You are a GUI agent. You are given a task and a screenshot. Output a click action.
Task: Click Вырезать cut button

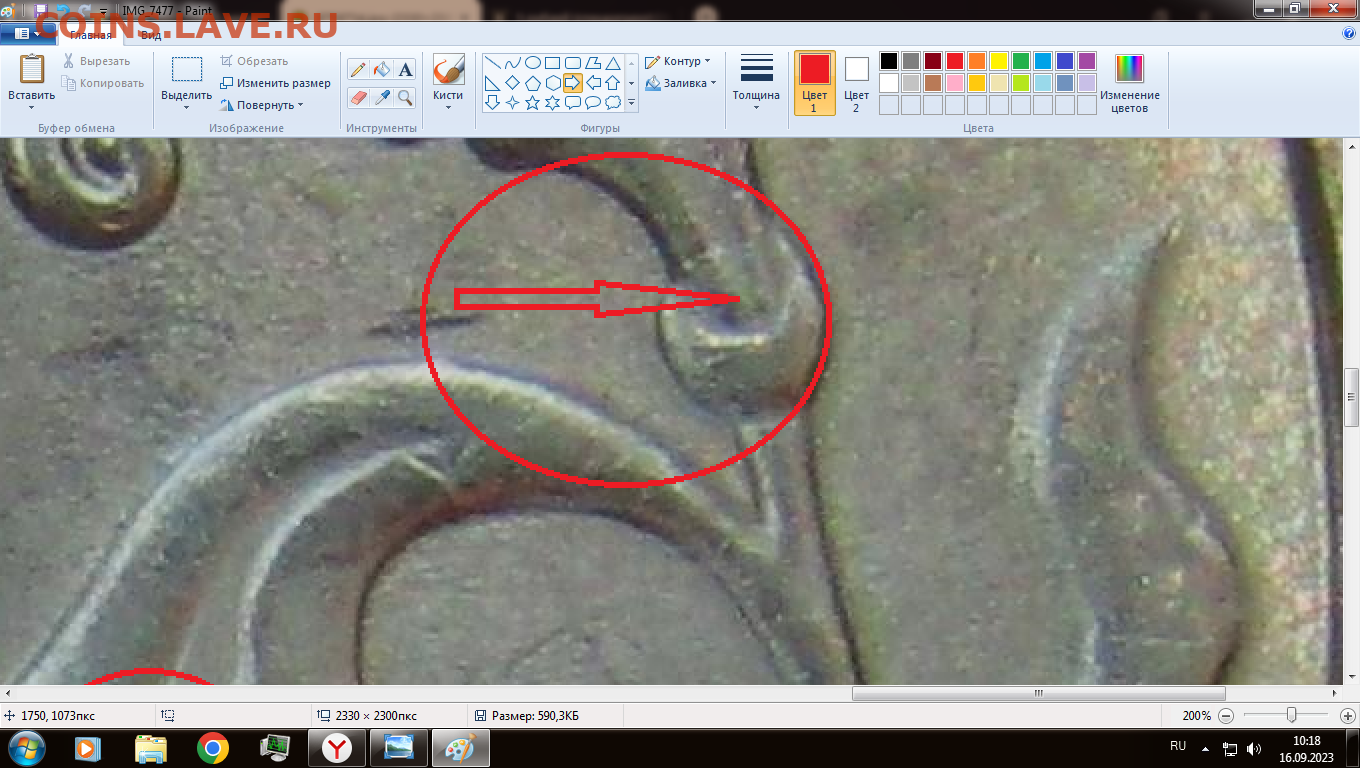pyautogui.click(x=96, y=61)
